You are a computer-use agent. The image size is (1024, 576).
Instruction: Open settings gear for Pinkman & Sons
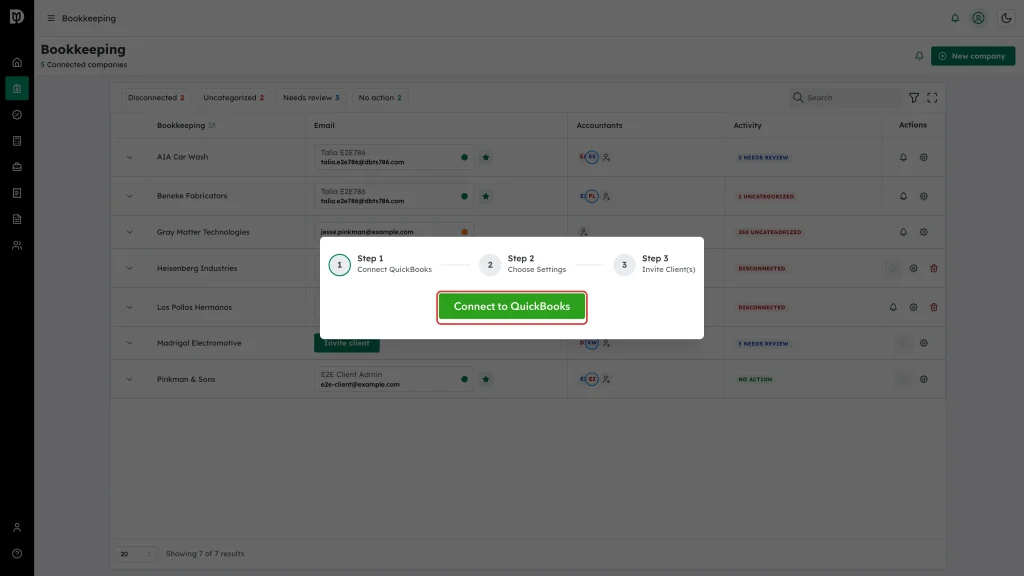click(923, 379)
